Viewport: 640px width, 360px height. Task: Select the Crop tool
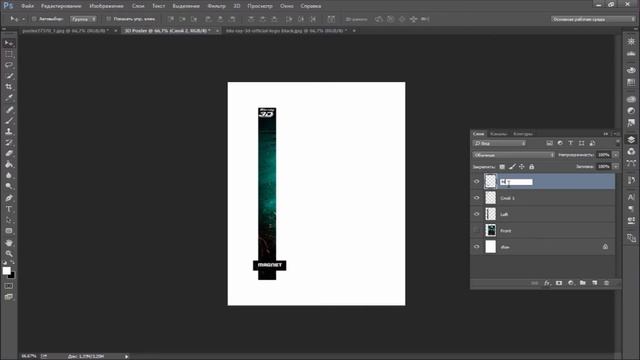[9, 87]
